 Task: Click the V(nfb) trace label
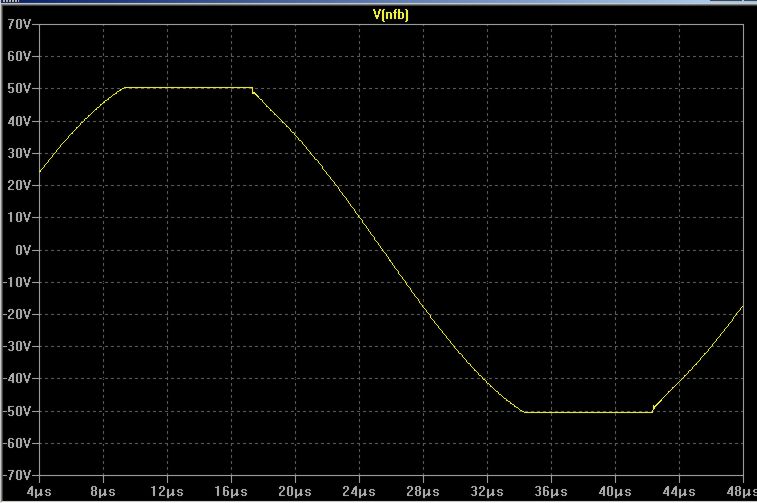tap(391, 15)
